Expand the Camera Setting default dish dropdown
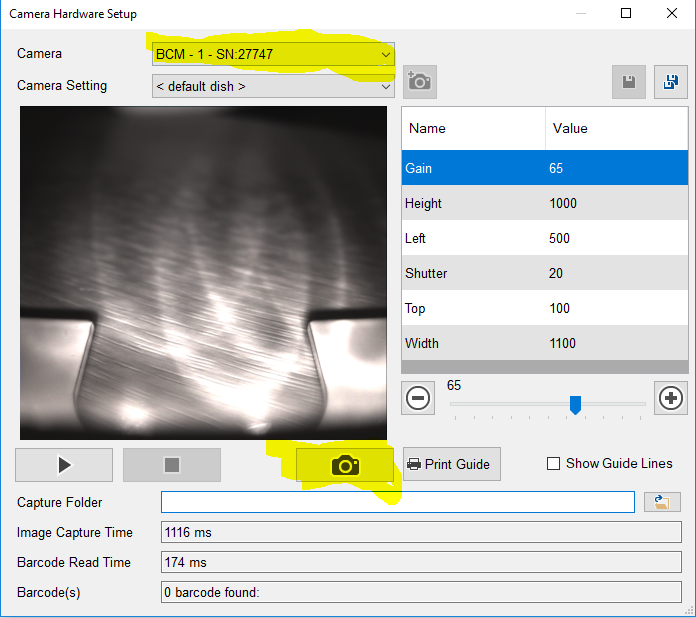 click(273, 86)
